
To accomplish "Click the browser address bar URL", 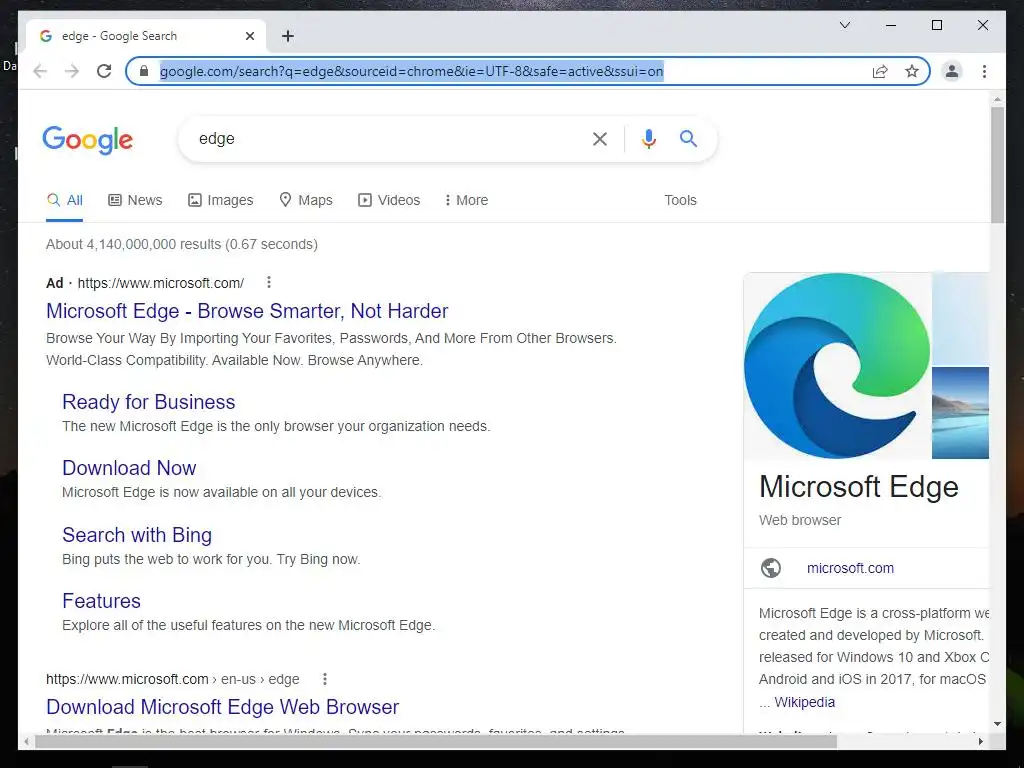I will pyautogui.click(x=411, y=71).
